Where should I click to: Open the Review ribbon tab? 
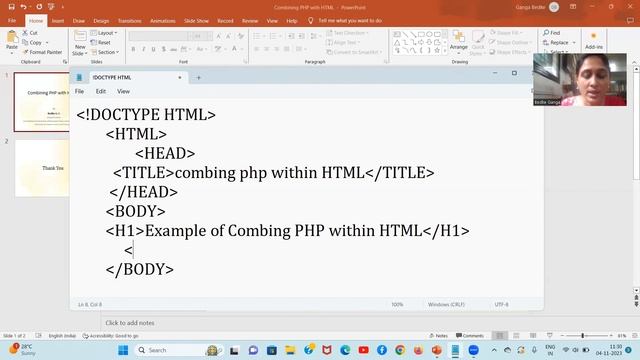pyautogui.click(x=250, y=20)
